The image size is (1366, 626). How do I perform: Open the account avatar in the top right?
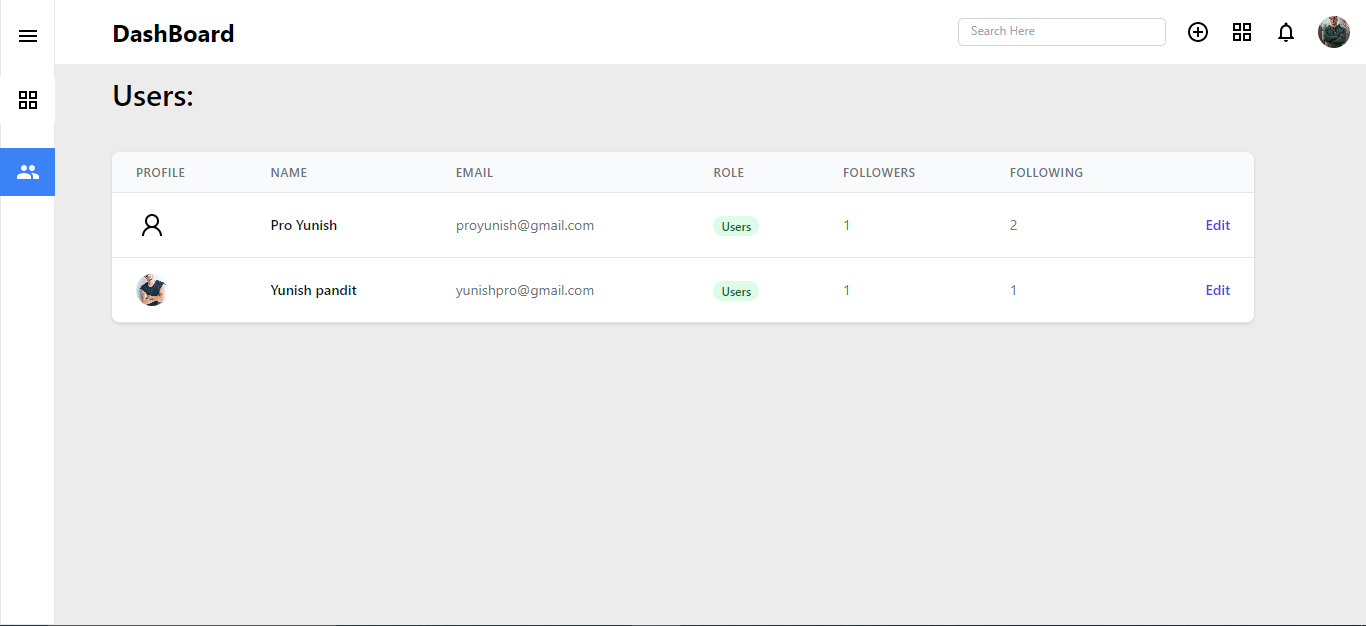coord(1334,31)
